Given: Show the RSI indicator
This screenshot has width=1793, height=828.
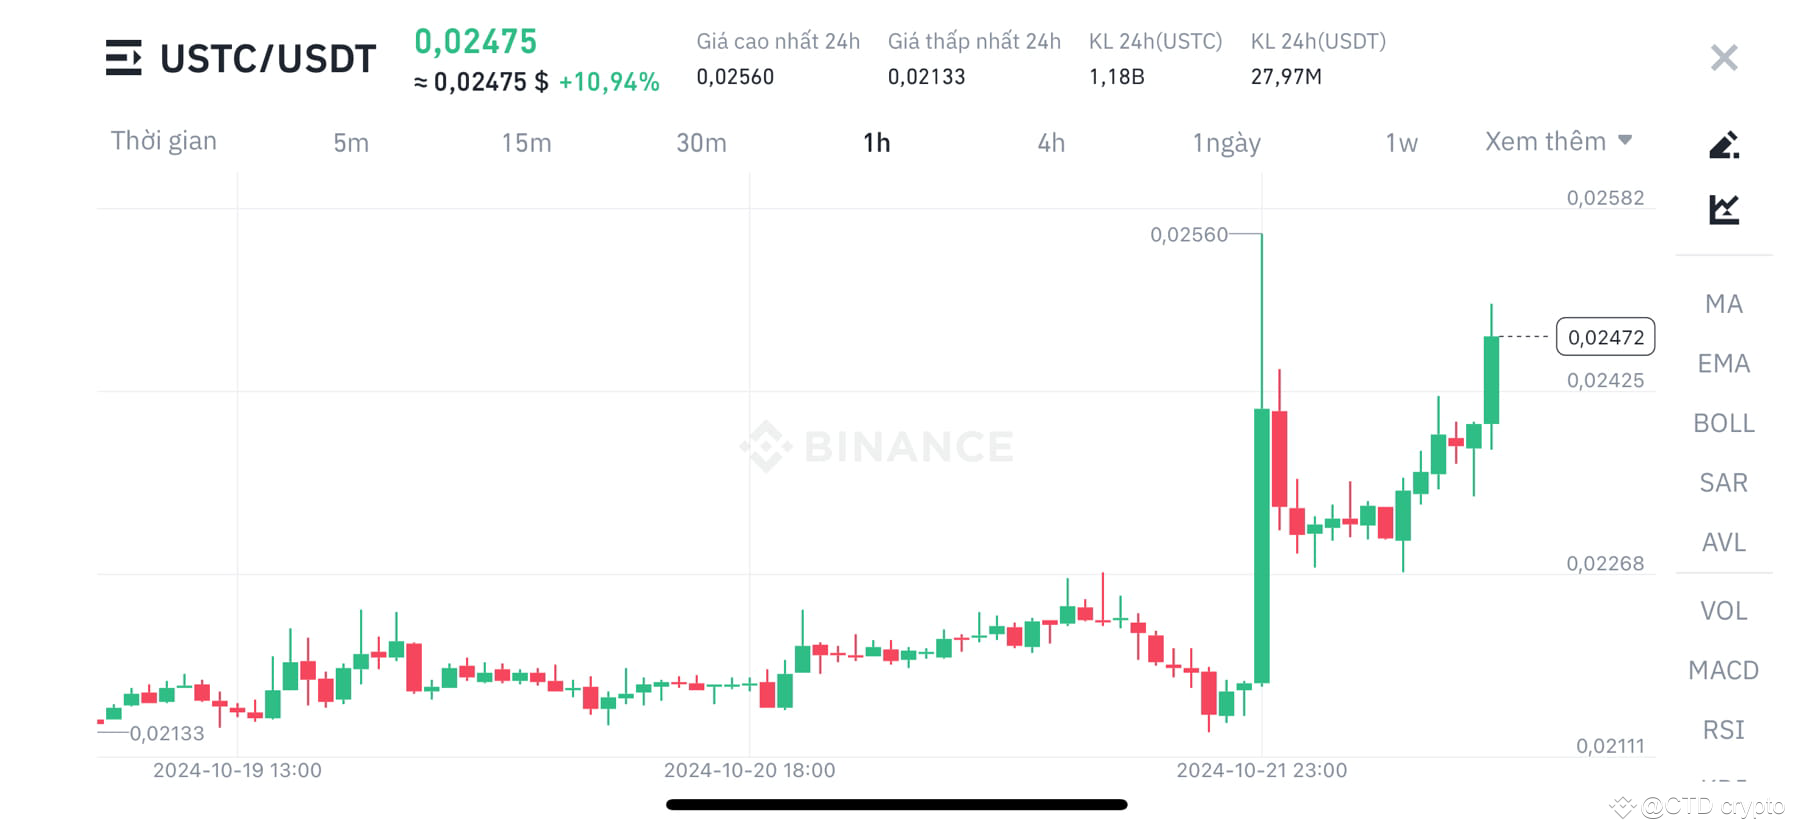Looking at the screenshot, I should click(x=1722, y=730).
